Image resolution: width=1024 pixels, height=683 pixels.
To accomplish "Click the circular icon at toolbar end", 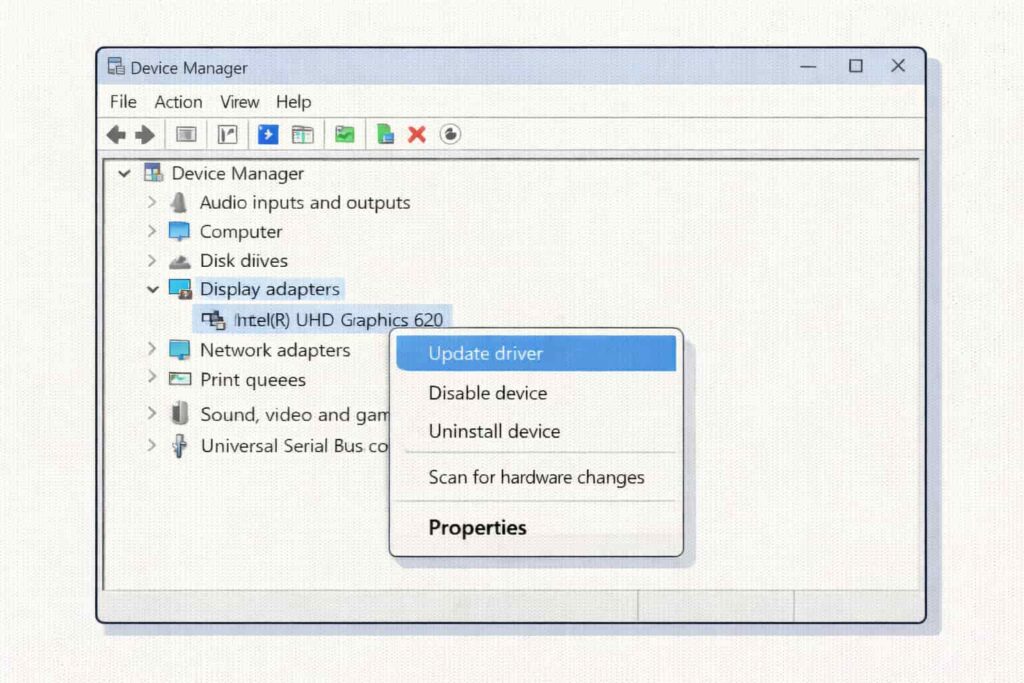I will point(450,134).
